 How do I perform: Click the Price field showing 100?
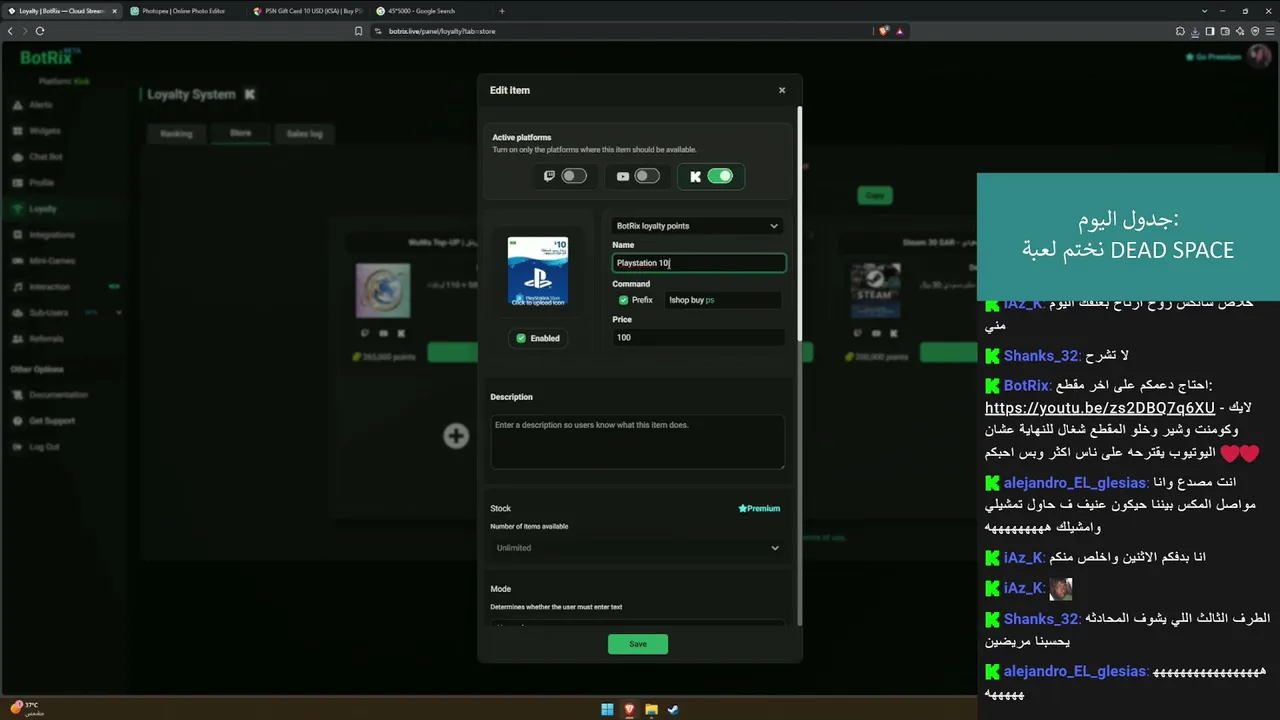[699, 338]
